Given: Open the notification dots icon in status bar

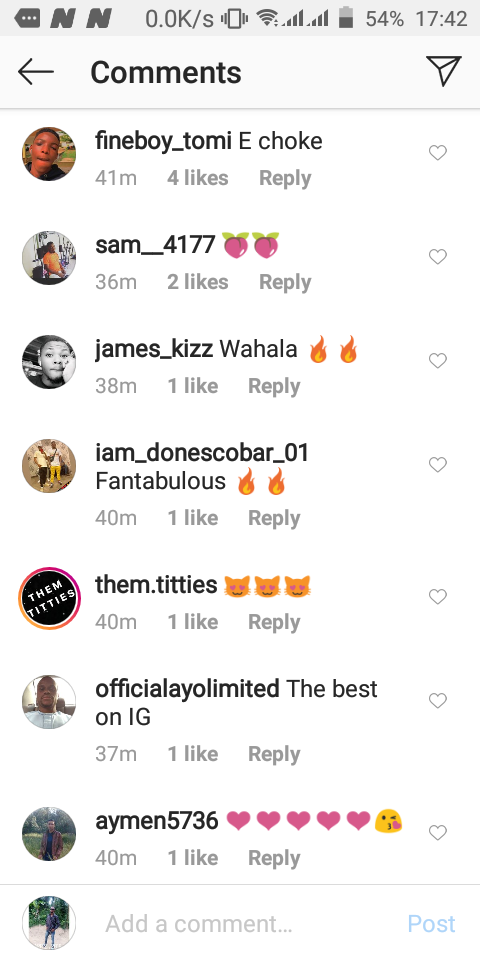Looking at the screenshot, I should pos(26,18).
